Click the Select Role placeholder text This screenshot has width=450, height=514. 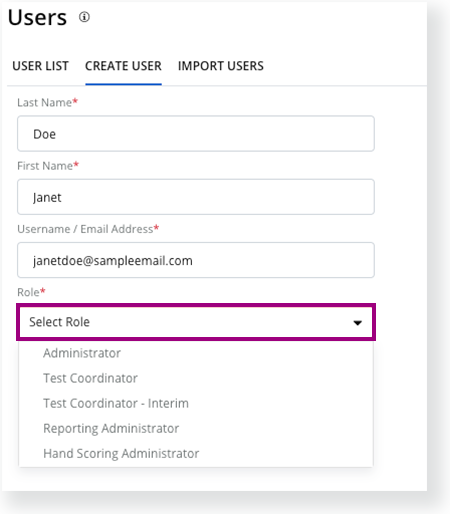coord(59,322)
